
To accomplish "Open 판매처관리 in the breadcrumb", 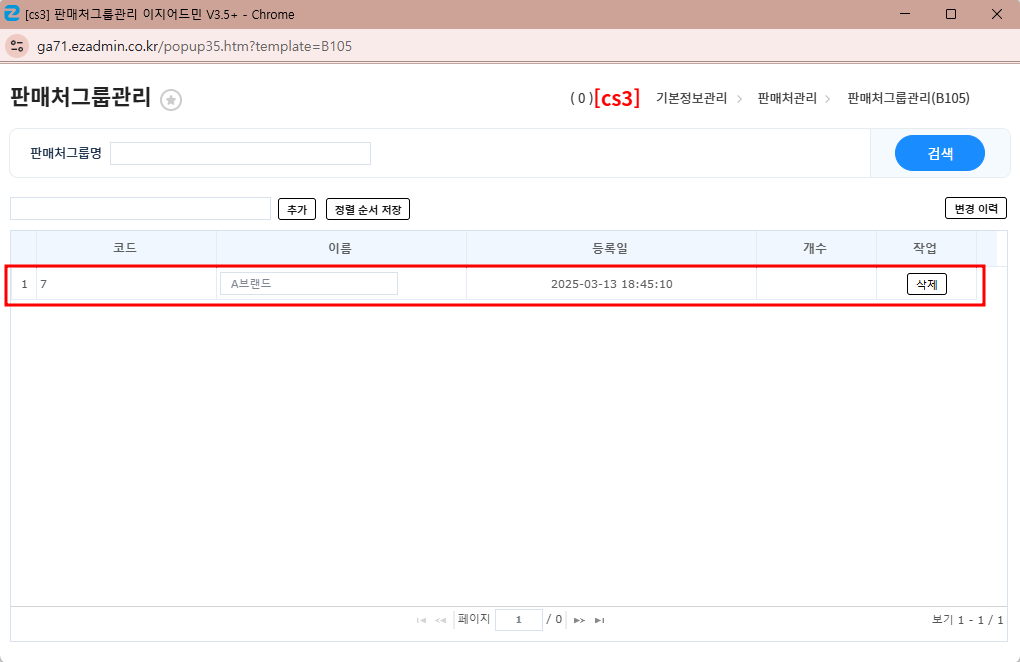I will [x=787, y=98].
